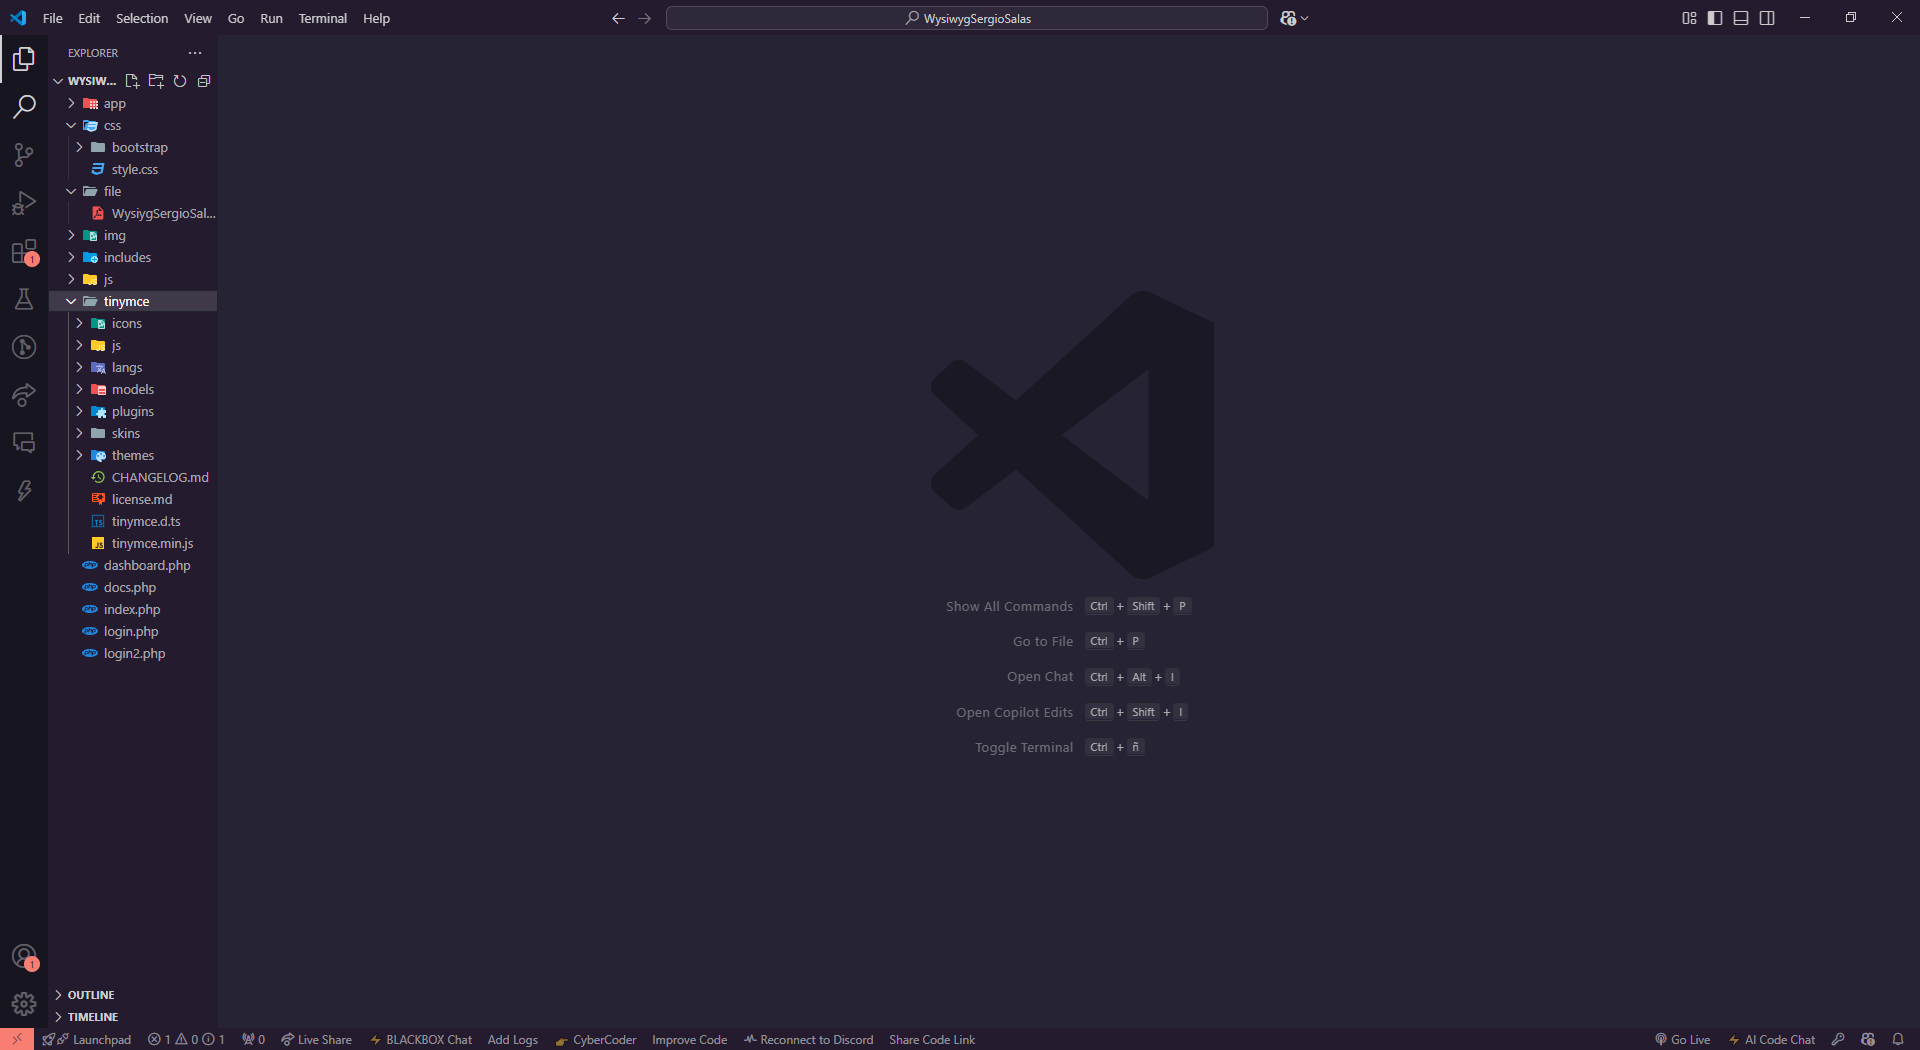Open CHANGELOG.md file
This screenshot has height=1050, width=1920.
[x=134, y=478]
